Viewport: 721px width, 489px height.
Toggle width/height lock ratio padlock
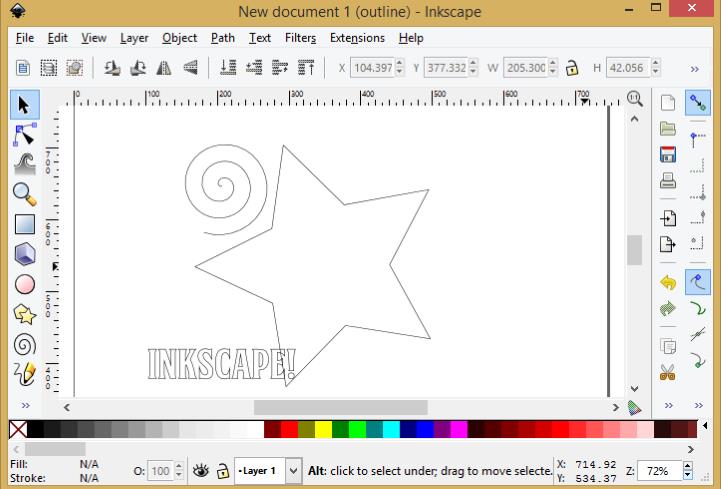[x=572, y=68]
